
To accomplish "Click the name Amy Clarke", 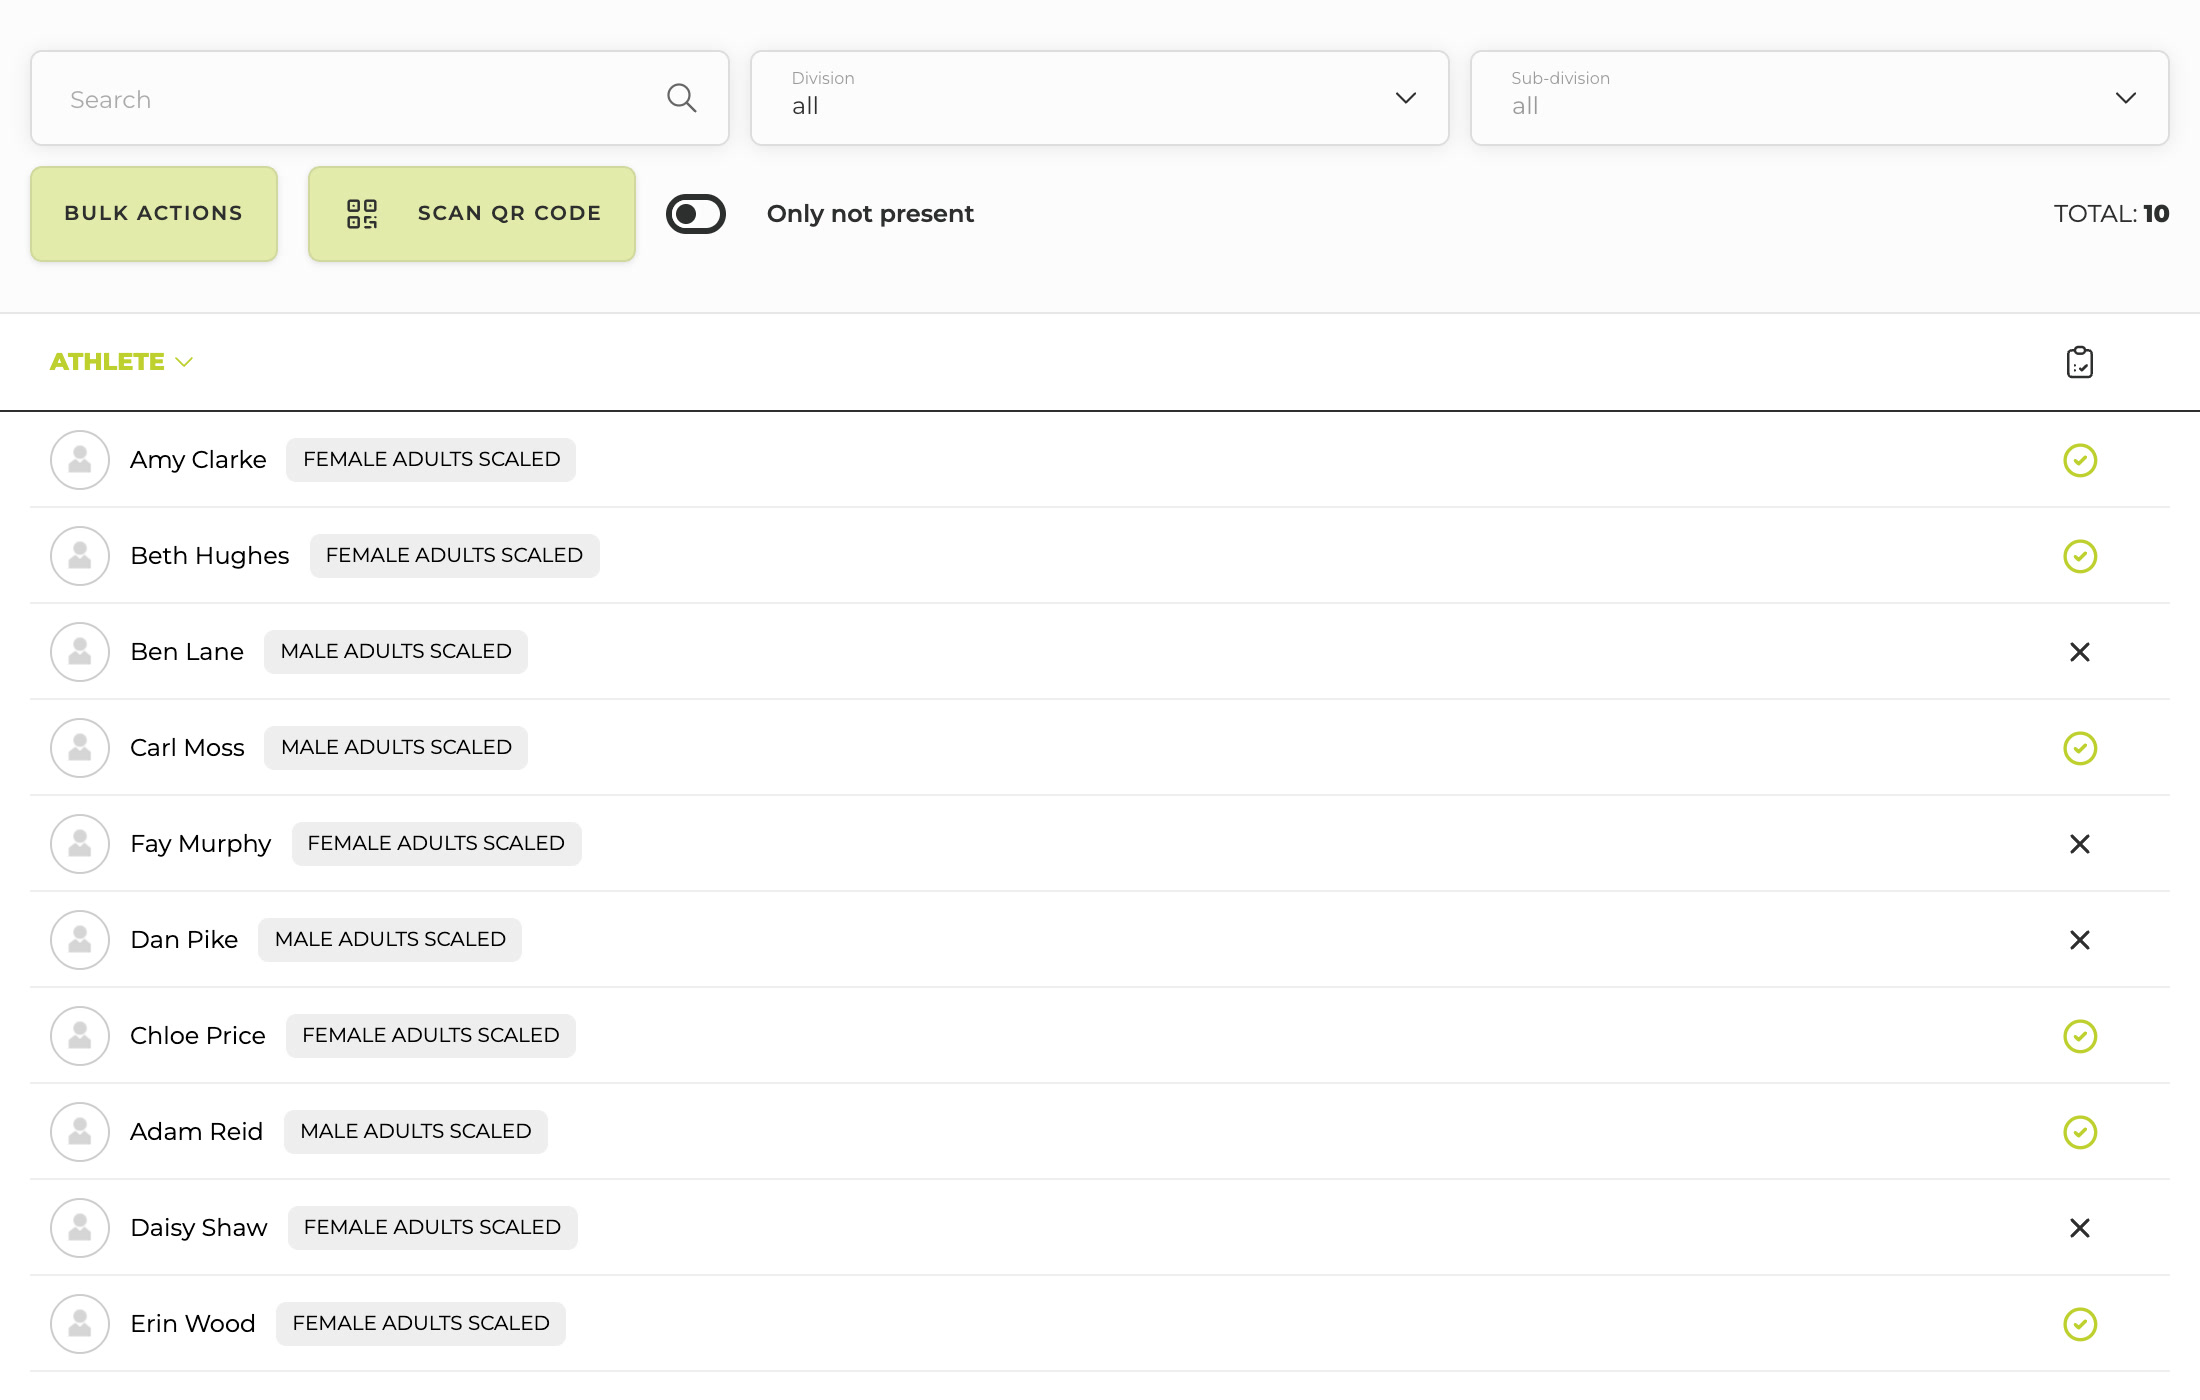I will [x=198, y=460].
